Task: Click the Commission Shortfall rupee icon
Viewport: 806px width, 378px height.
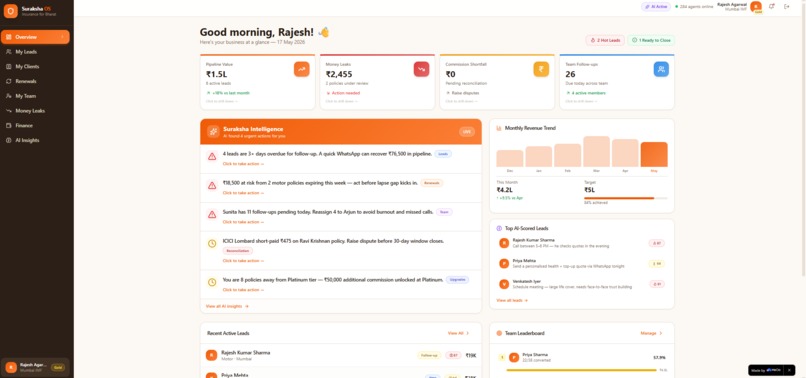Action: 541,69
